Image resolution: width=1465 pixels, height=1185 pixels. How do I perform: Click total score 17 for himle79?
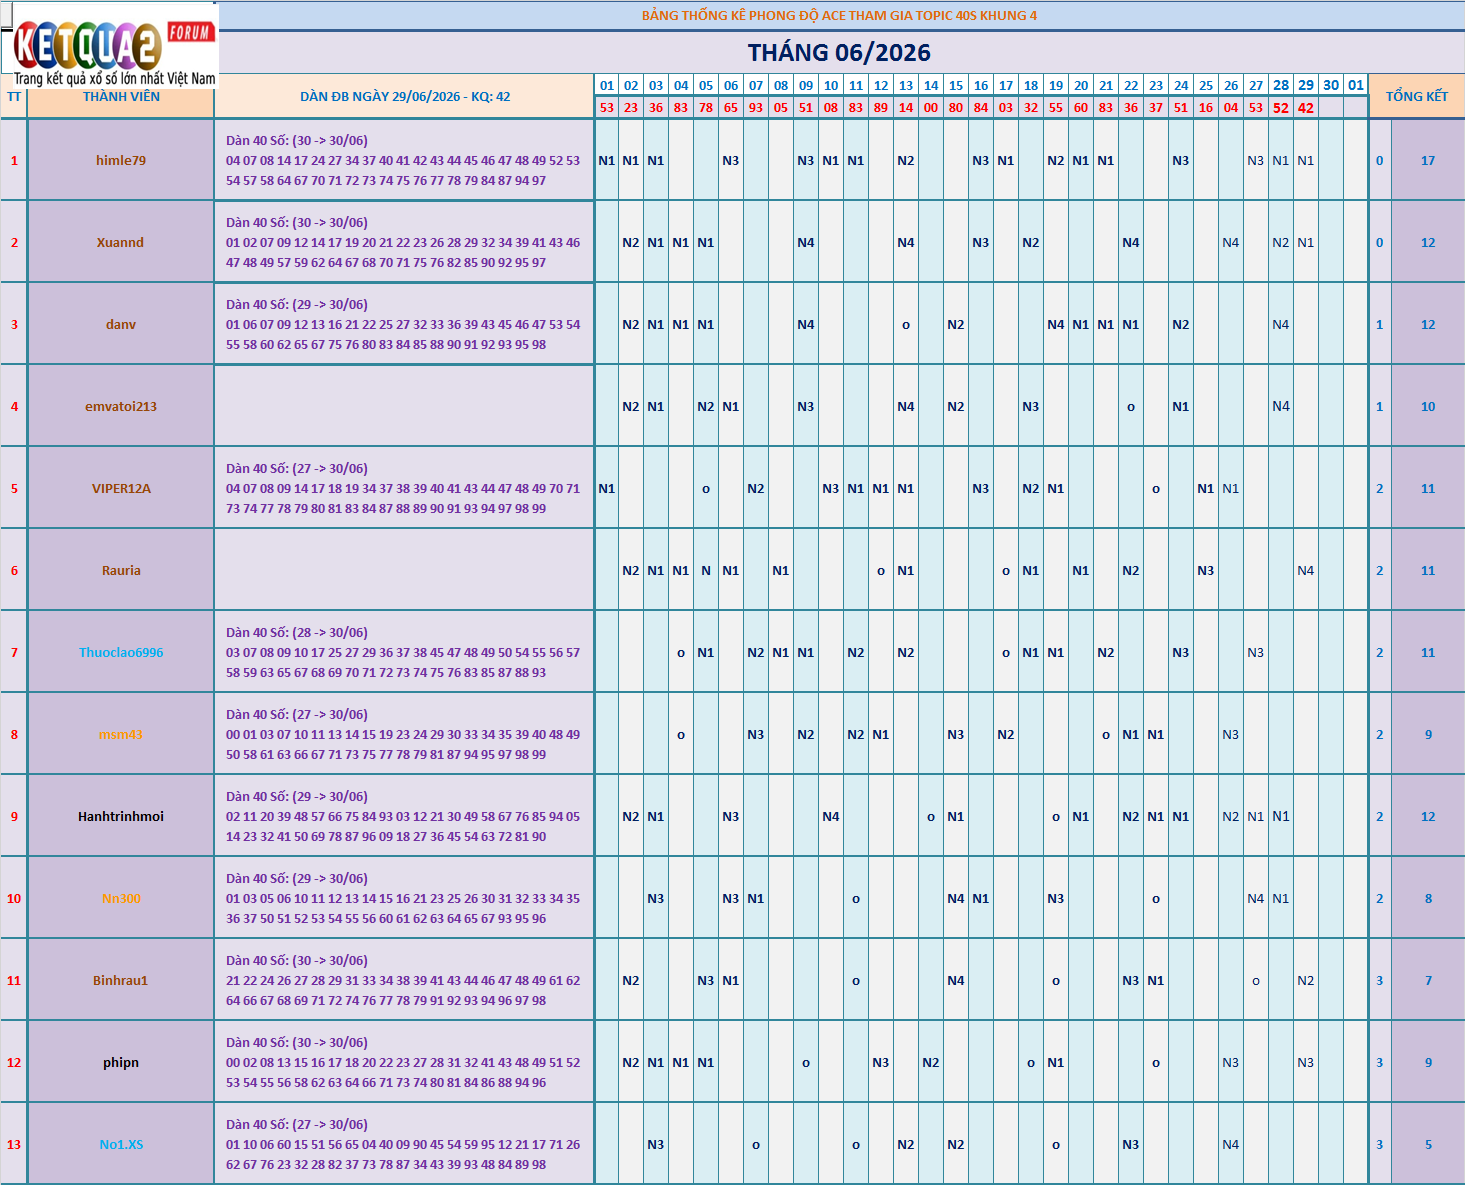[x=1428, y=160]
